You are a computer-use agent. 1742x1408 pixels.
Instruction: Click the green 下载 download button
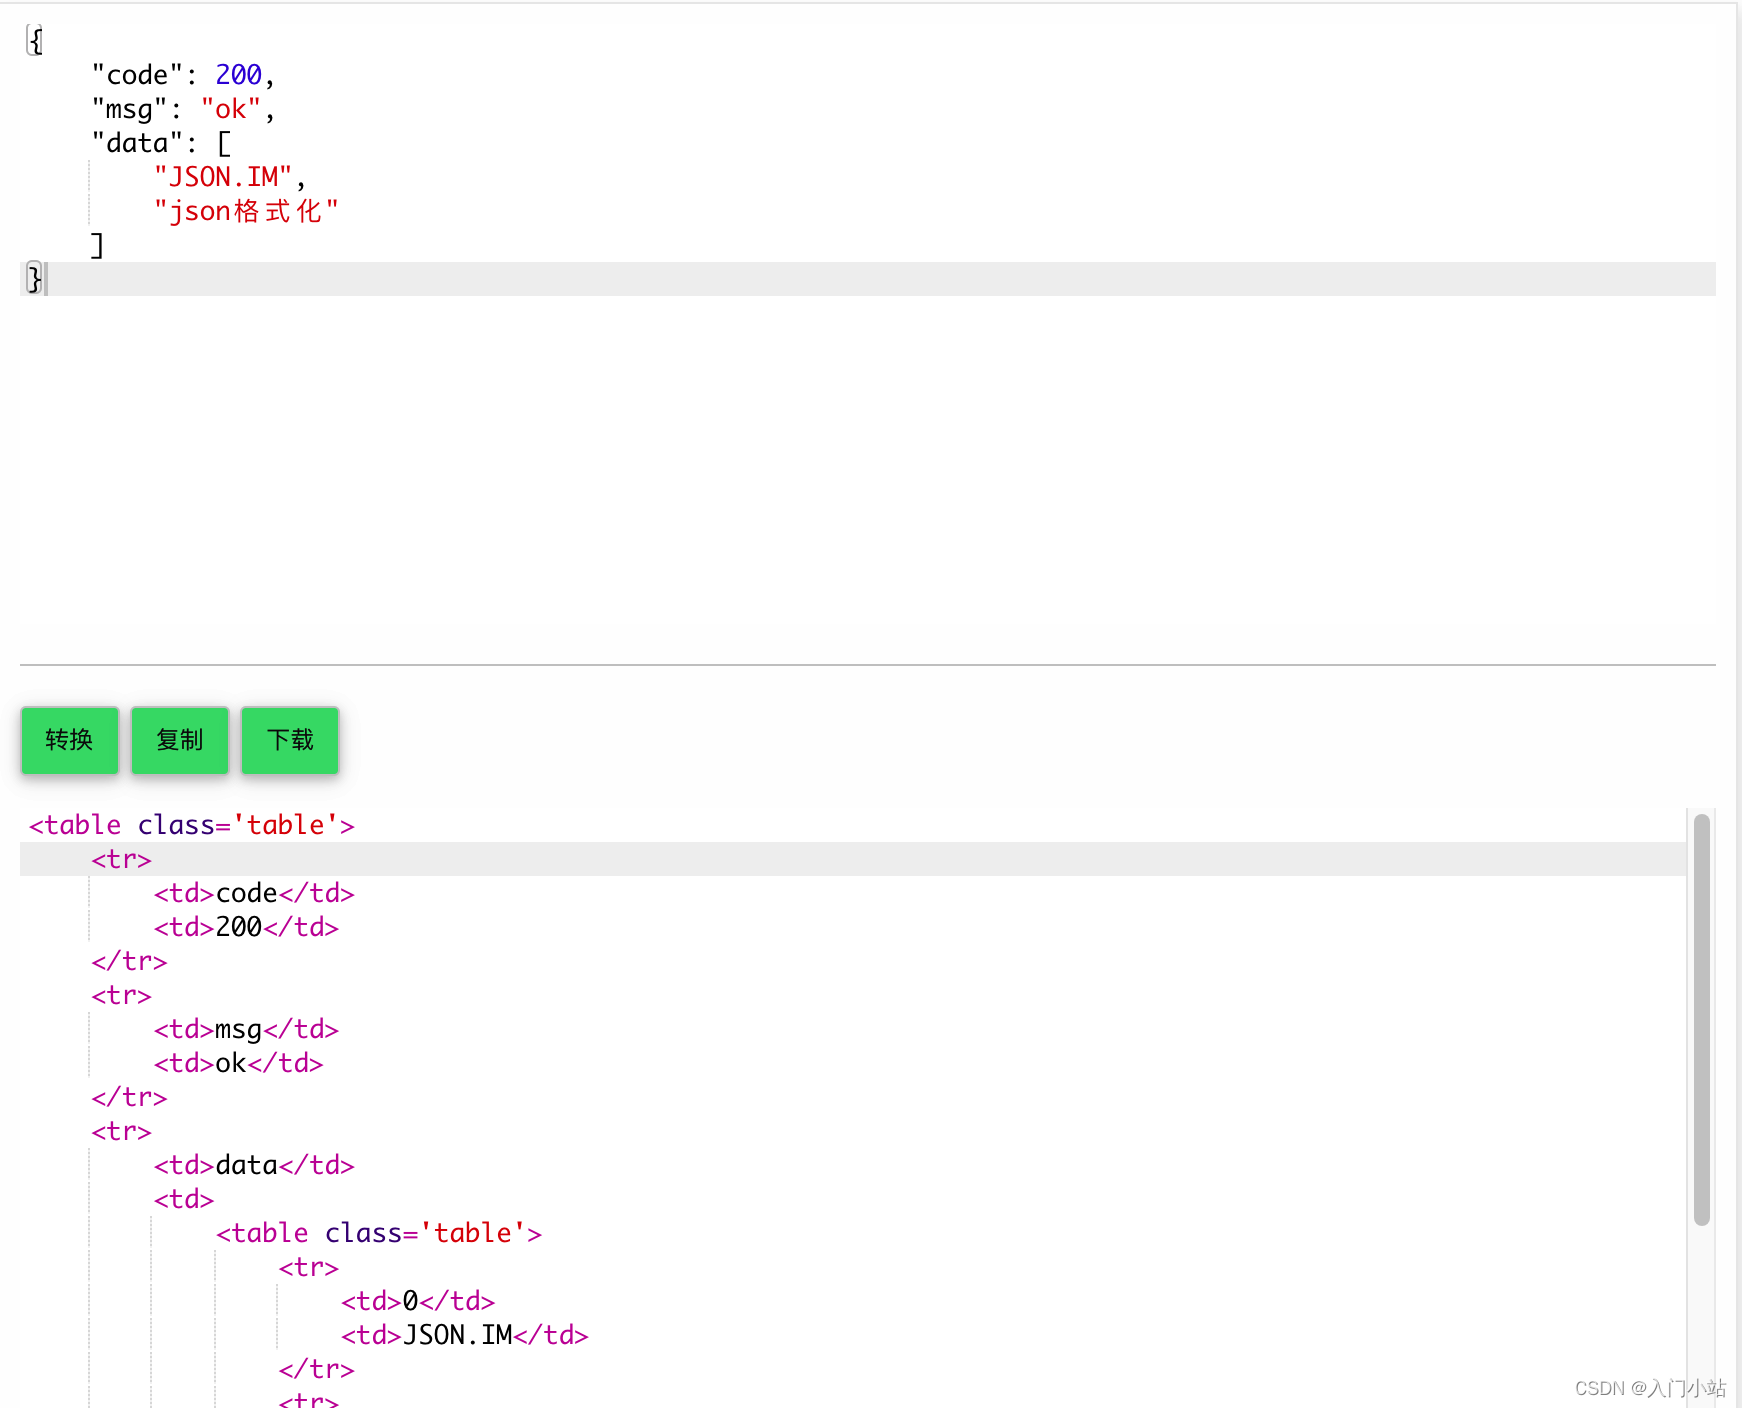pos(290,740)
